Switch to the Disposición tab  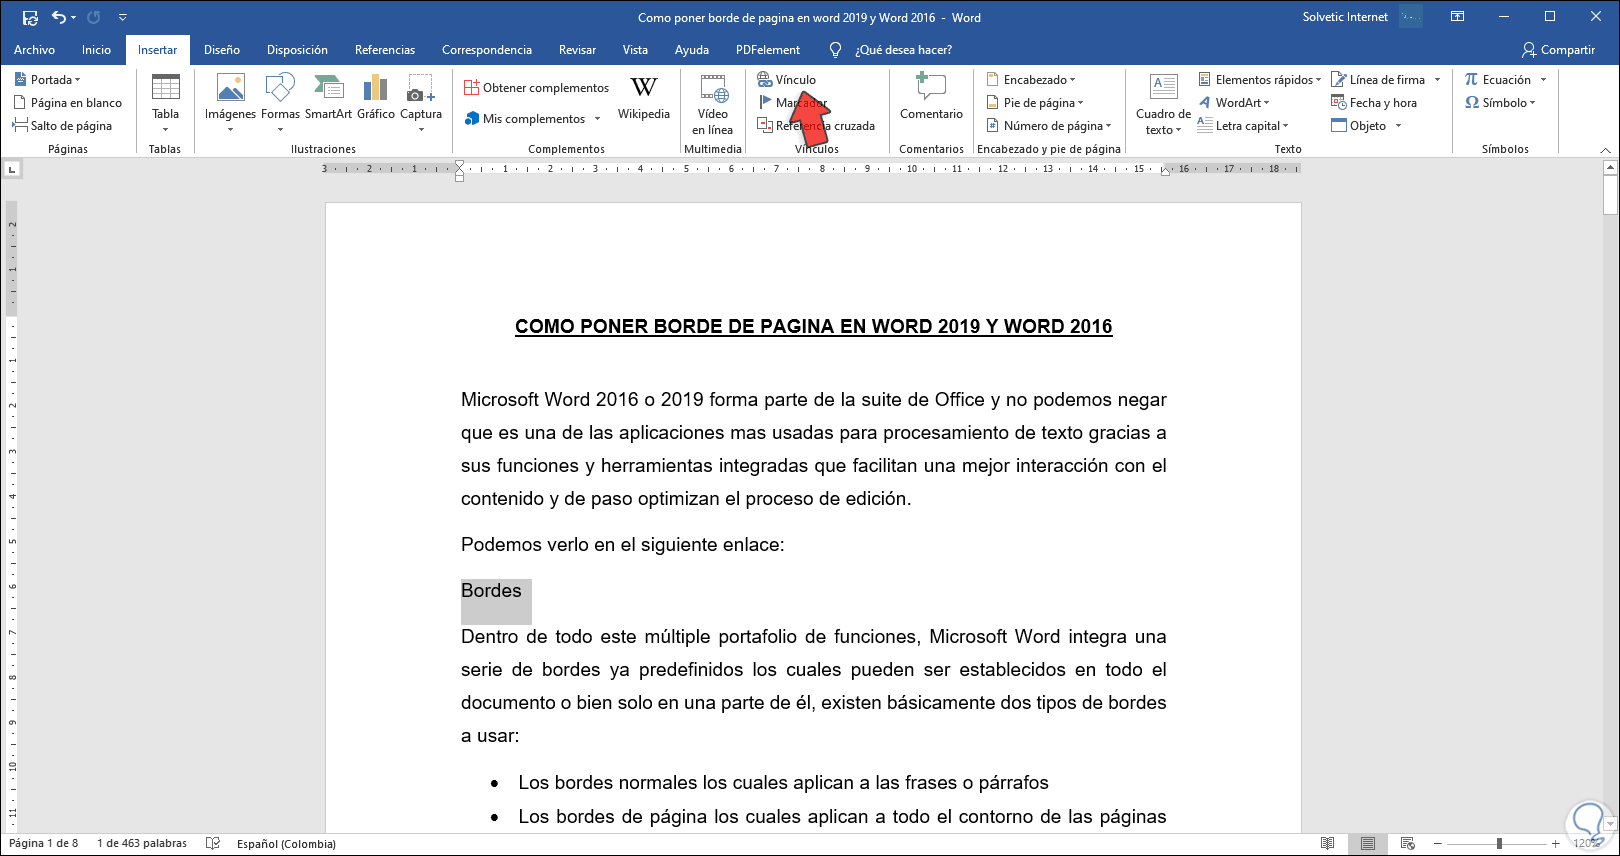tap(297, 50)
